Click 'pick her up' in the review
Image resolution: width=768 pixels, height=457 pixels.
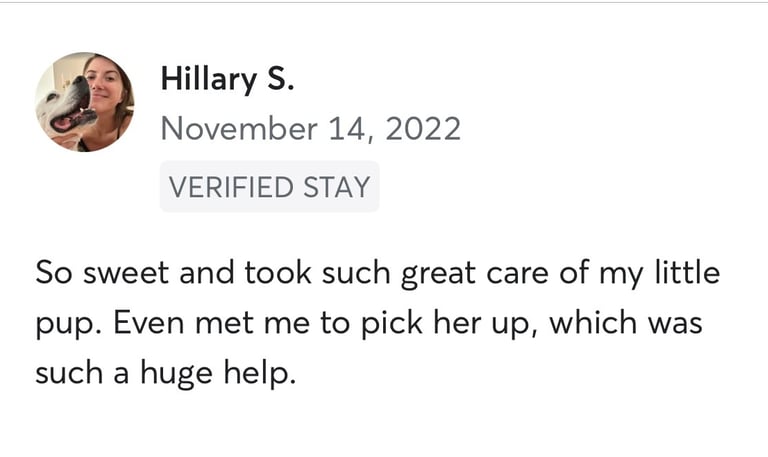[x=450, y=324]
